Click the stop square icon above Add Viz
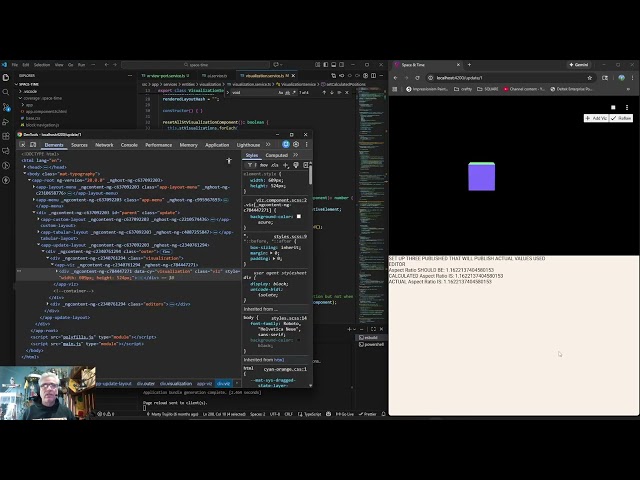The image size is (640, 480). 613,107
